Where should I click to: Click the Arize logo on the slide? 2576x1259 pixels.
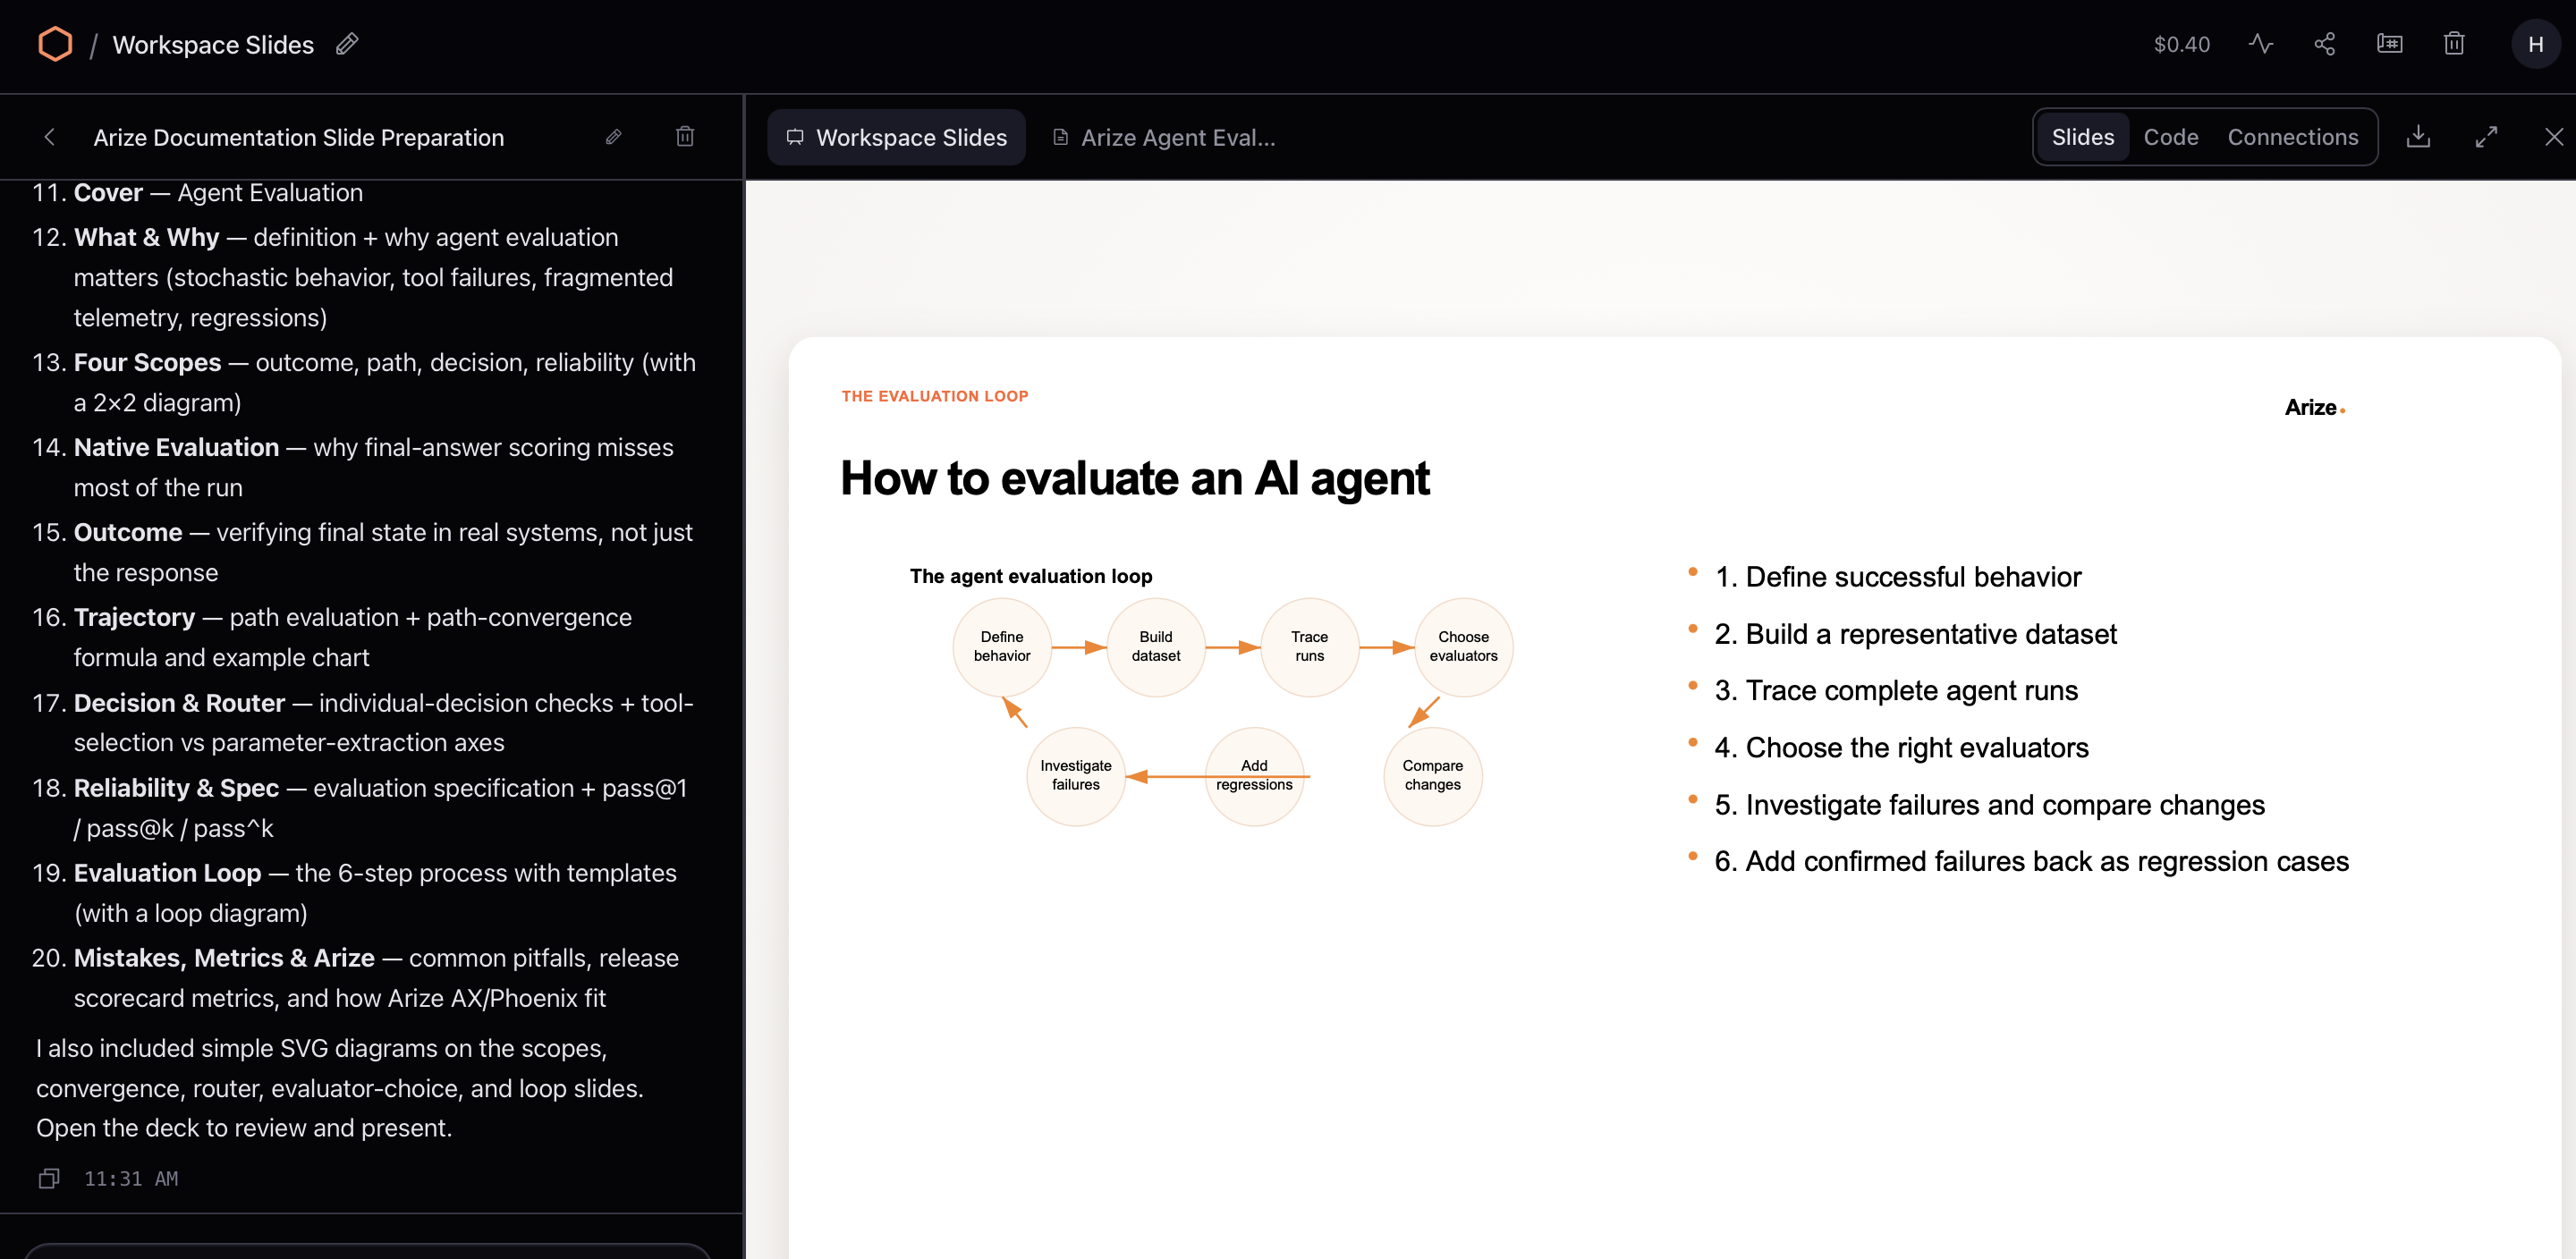[x=2314, y=407]
